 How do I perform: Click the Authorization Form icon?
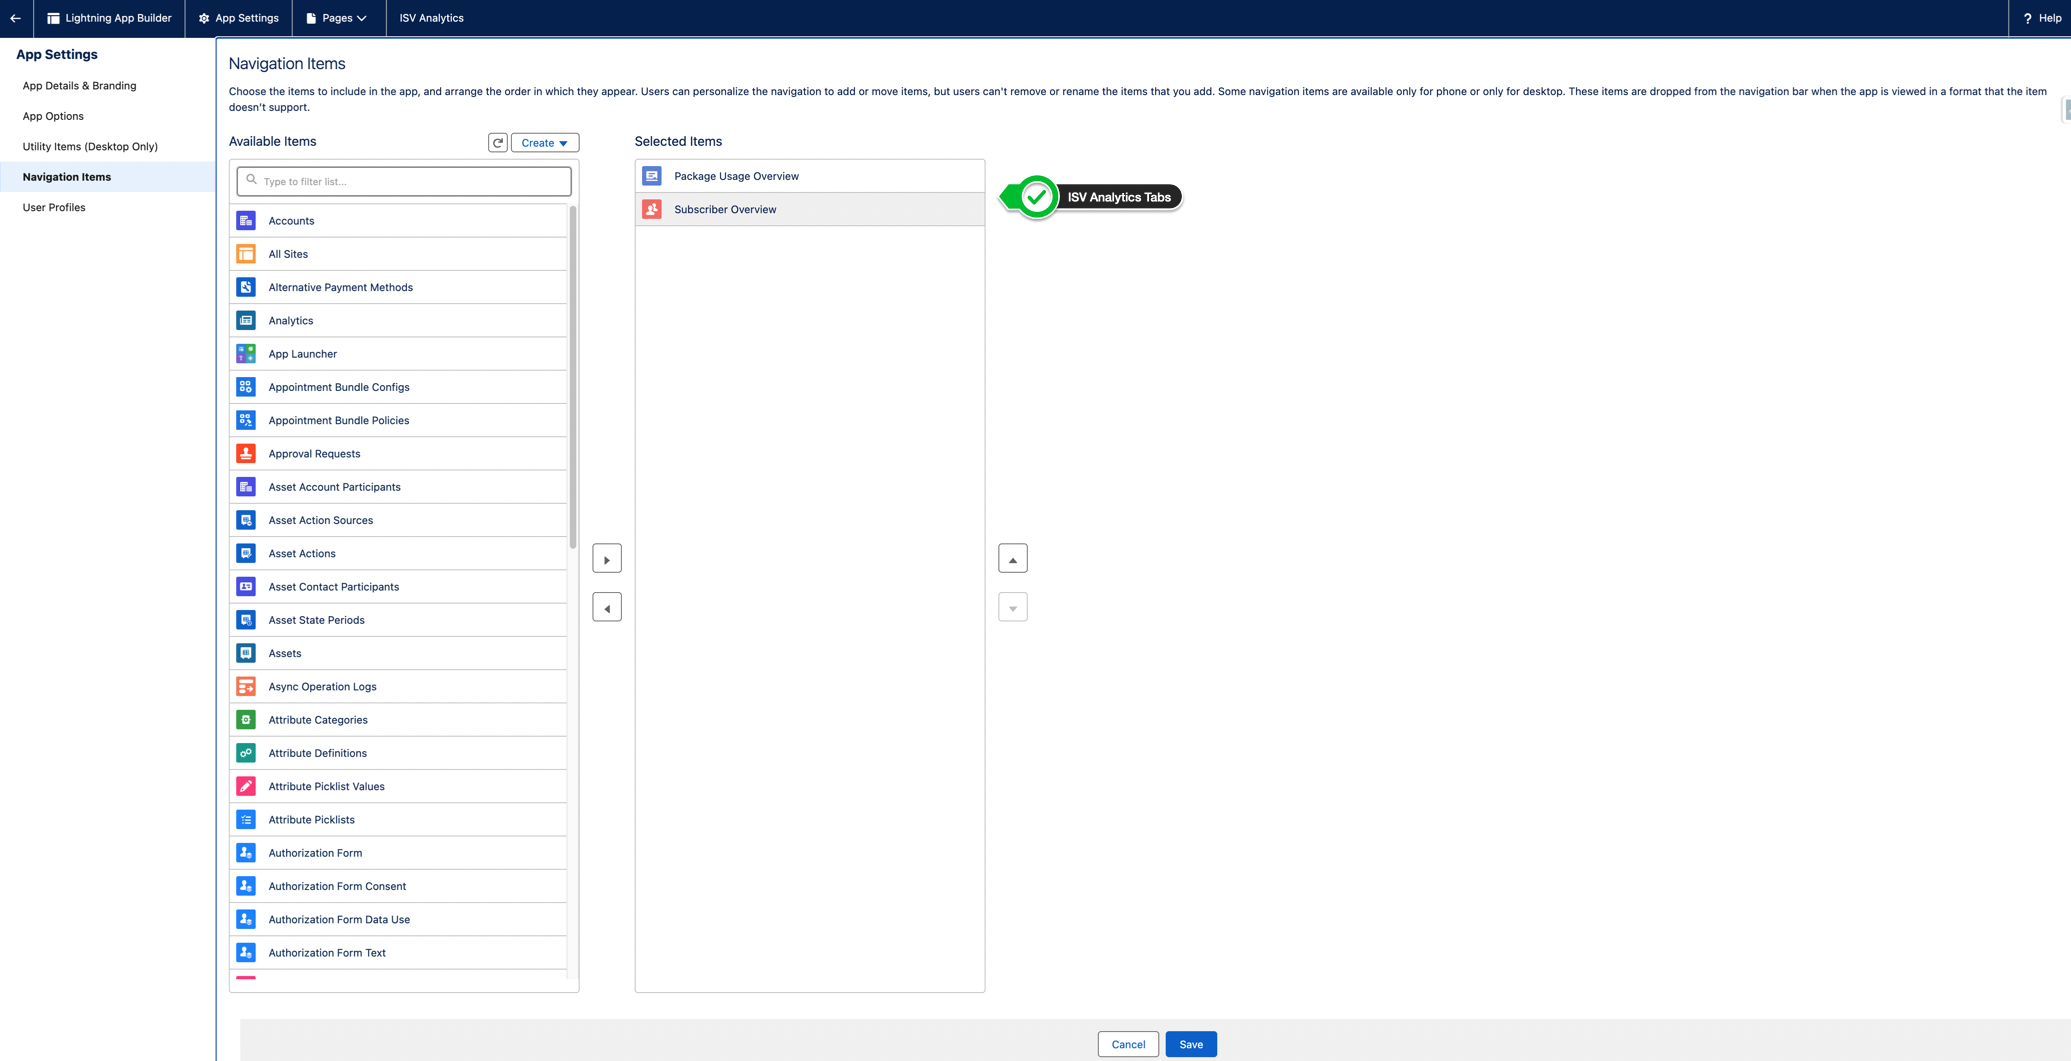point(246,853)
